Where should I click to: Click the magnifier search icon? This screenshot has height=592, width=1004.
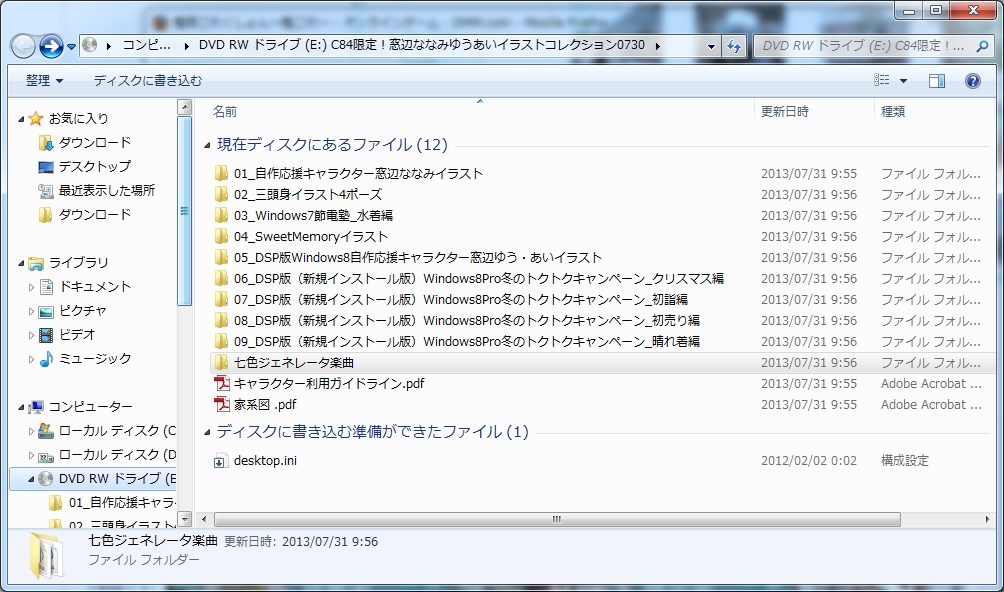coord(982,46)
